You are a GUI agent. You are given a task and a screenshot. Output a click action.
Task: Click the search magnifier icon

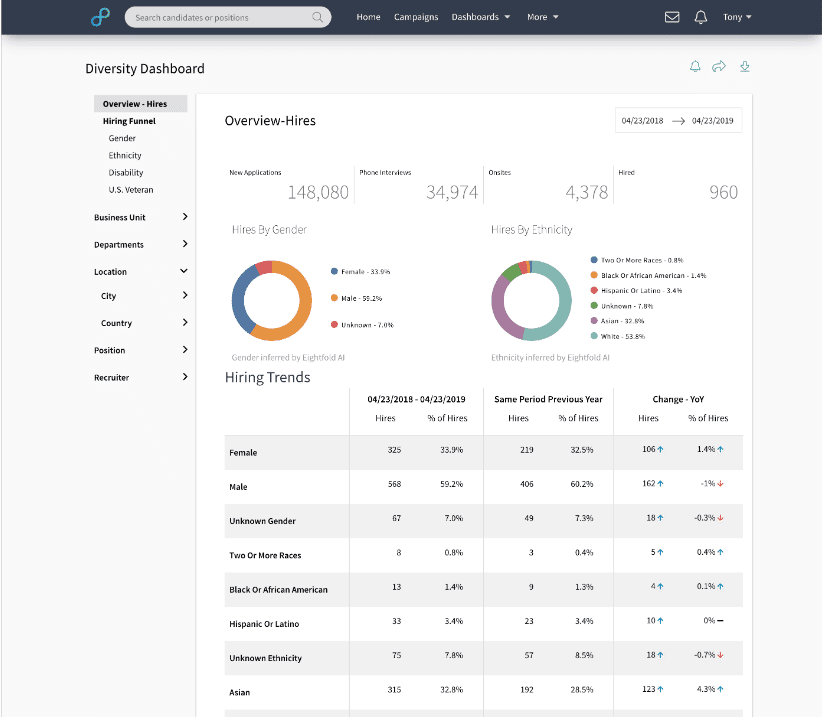click(x=318, y=17)
